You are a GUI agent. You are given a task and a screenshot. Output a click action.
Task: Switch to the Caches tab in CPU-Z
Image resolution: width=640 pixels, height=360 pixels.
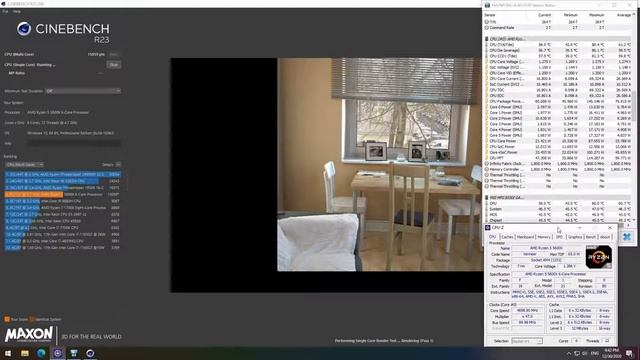(x=507, y=237)
